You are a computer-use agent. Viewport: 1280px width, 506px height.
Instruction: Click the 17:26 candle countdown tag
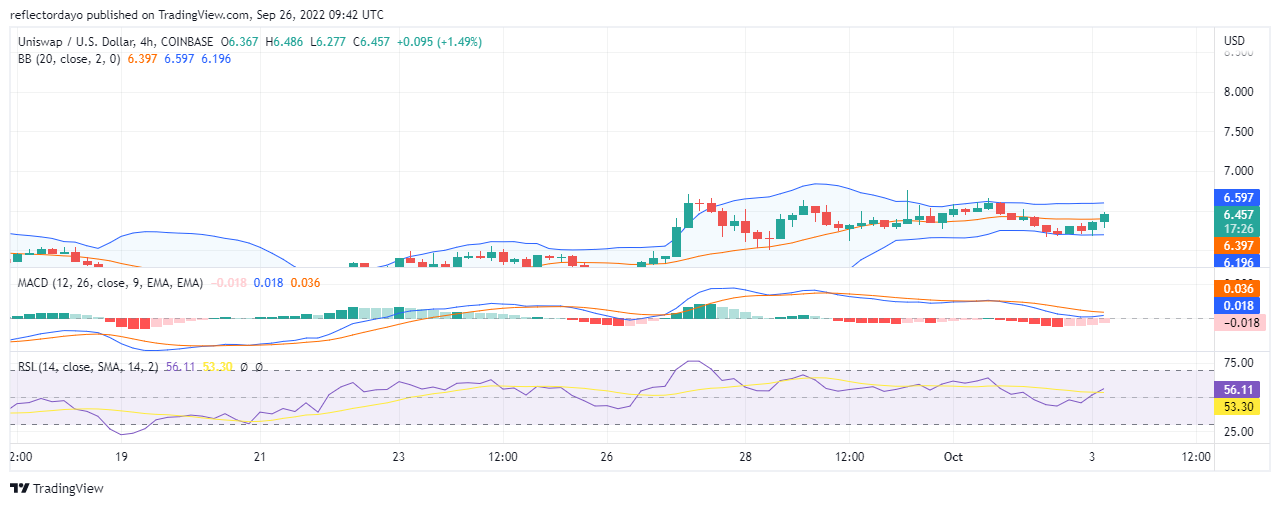tap(1239, 228)
